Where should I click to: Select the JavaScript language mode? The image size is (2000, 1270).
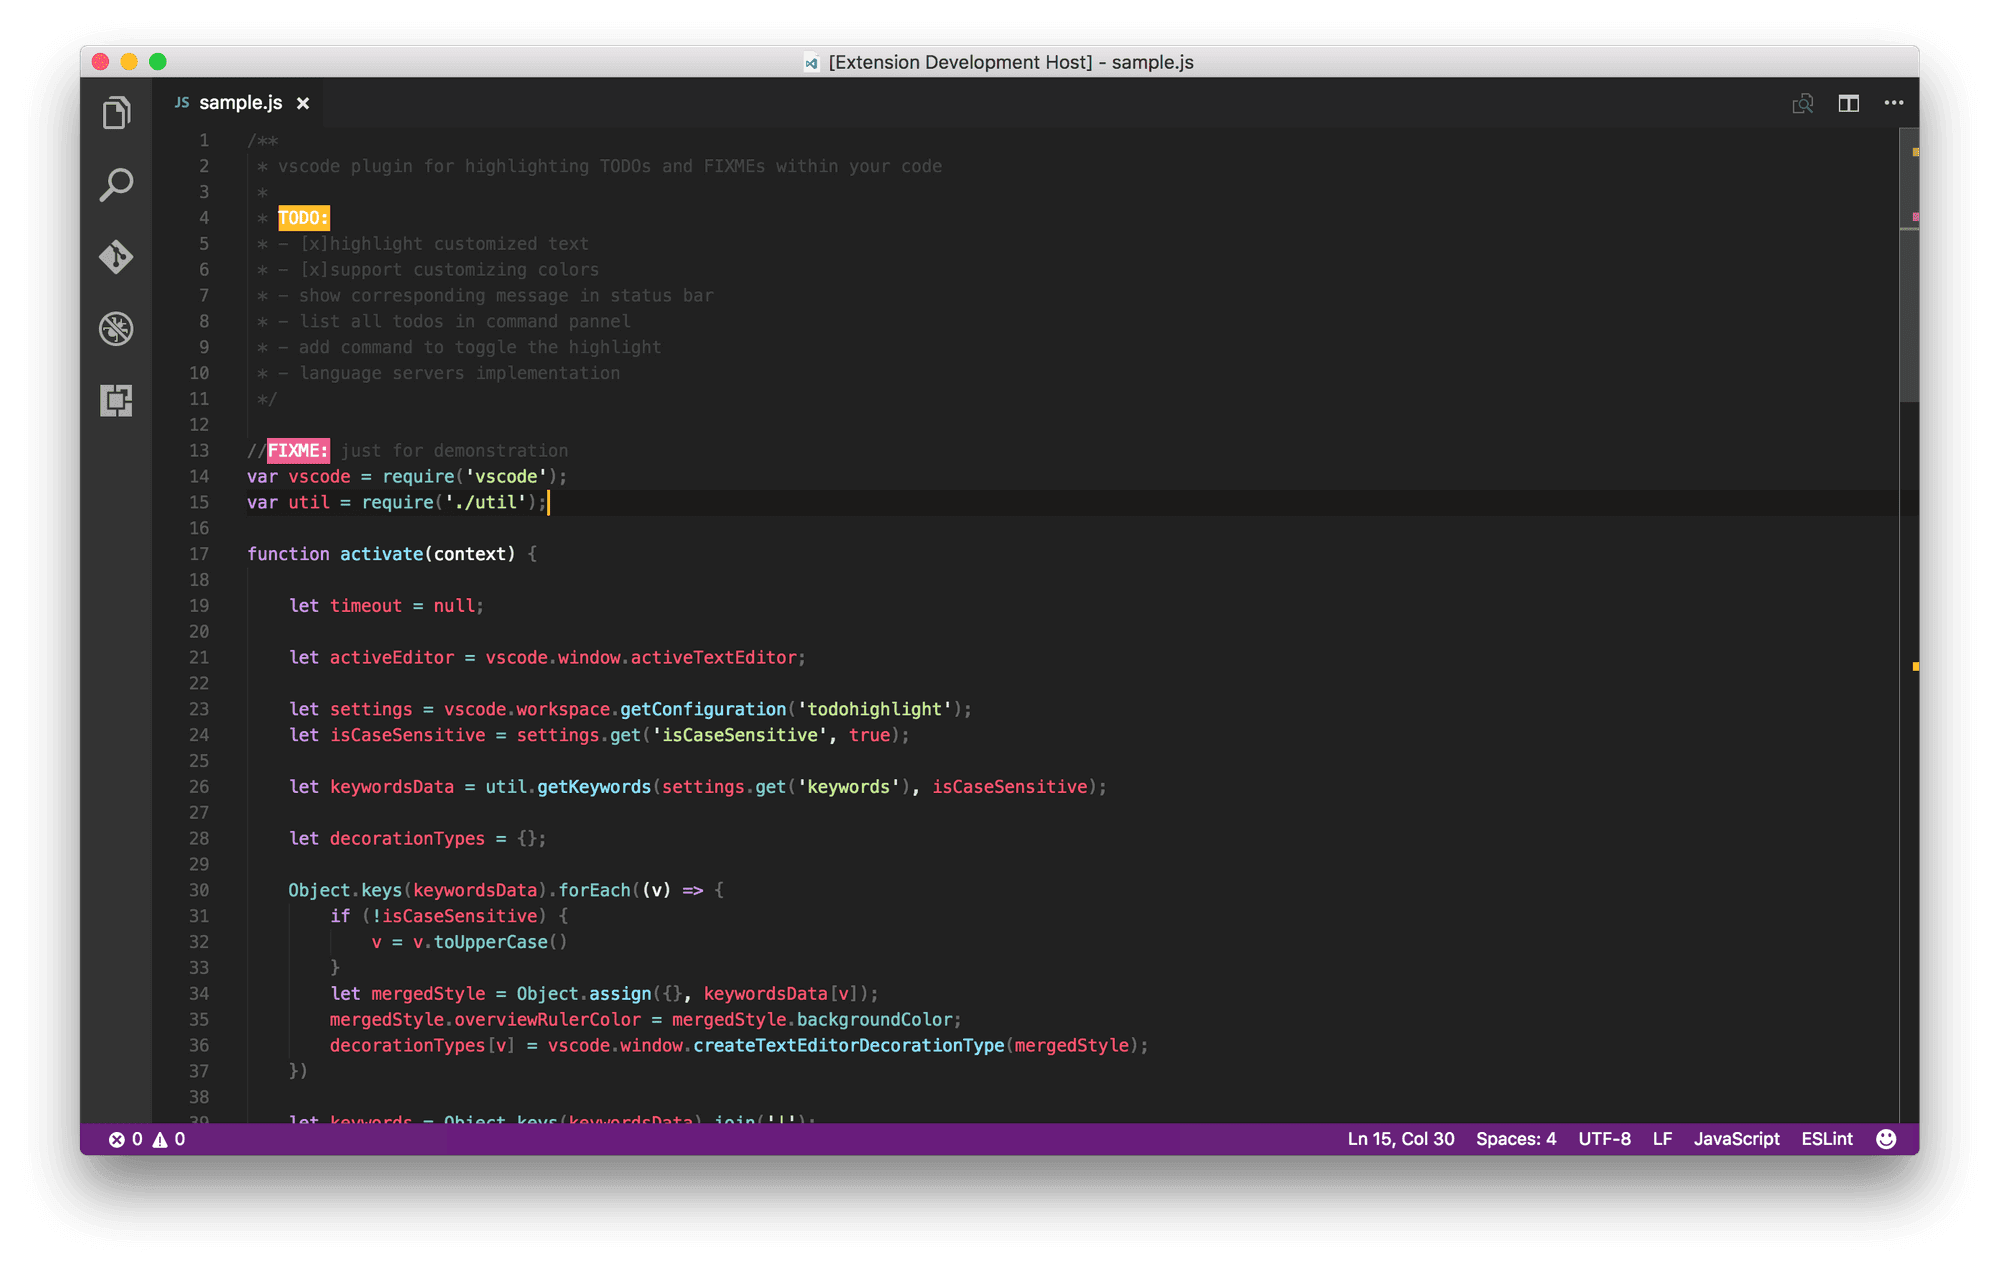click(x=1736, y=1139)
